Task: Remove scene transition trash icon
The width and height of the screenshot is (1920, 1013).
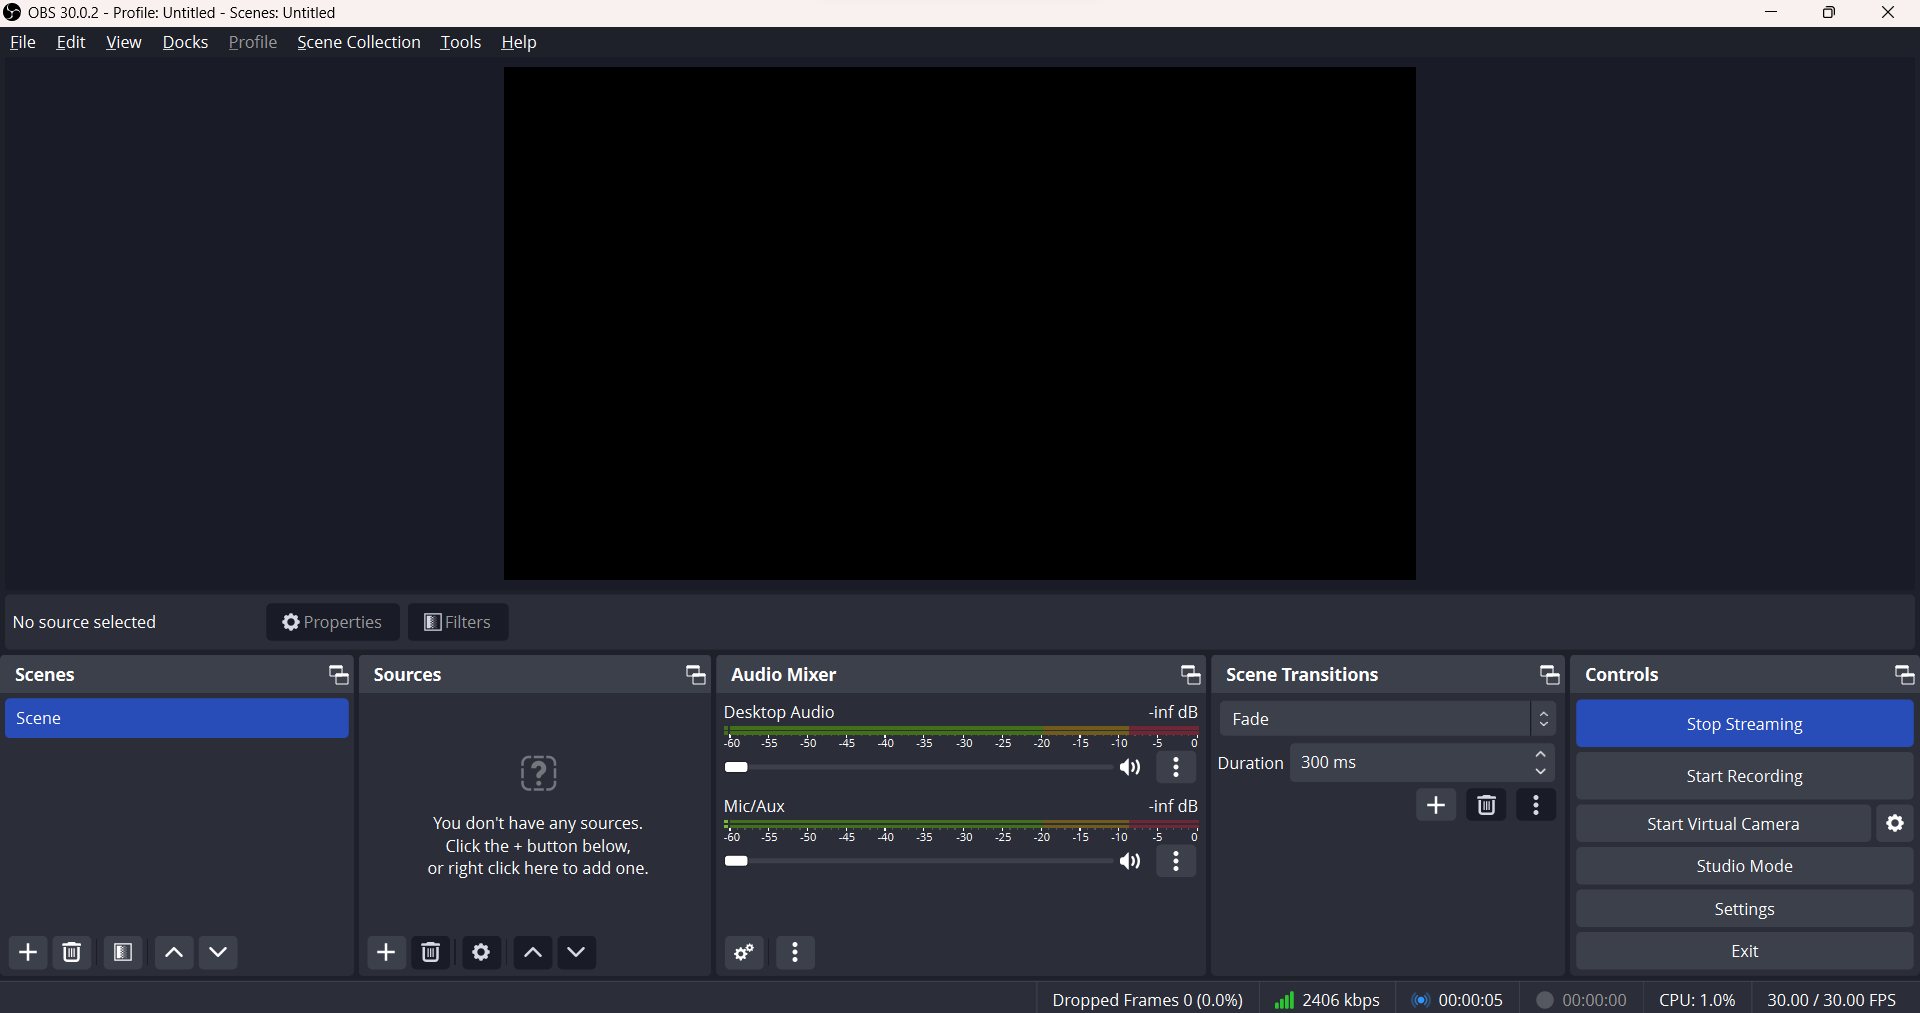Action: point(1486,805)
